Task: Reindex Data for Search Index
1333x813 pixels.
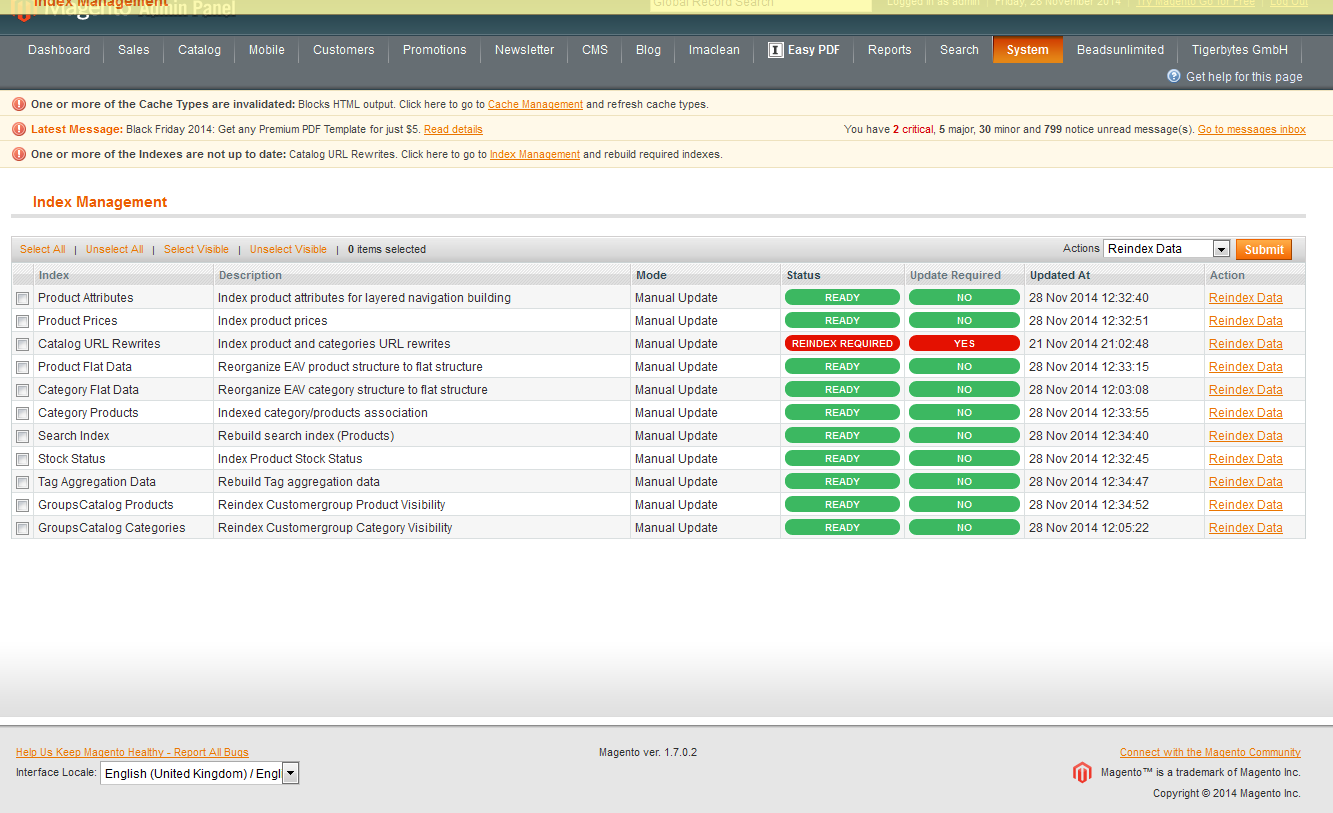Action: [1245, 436]
